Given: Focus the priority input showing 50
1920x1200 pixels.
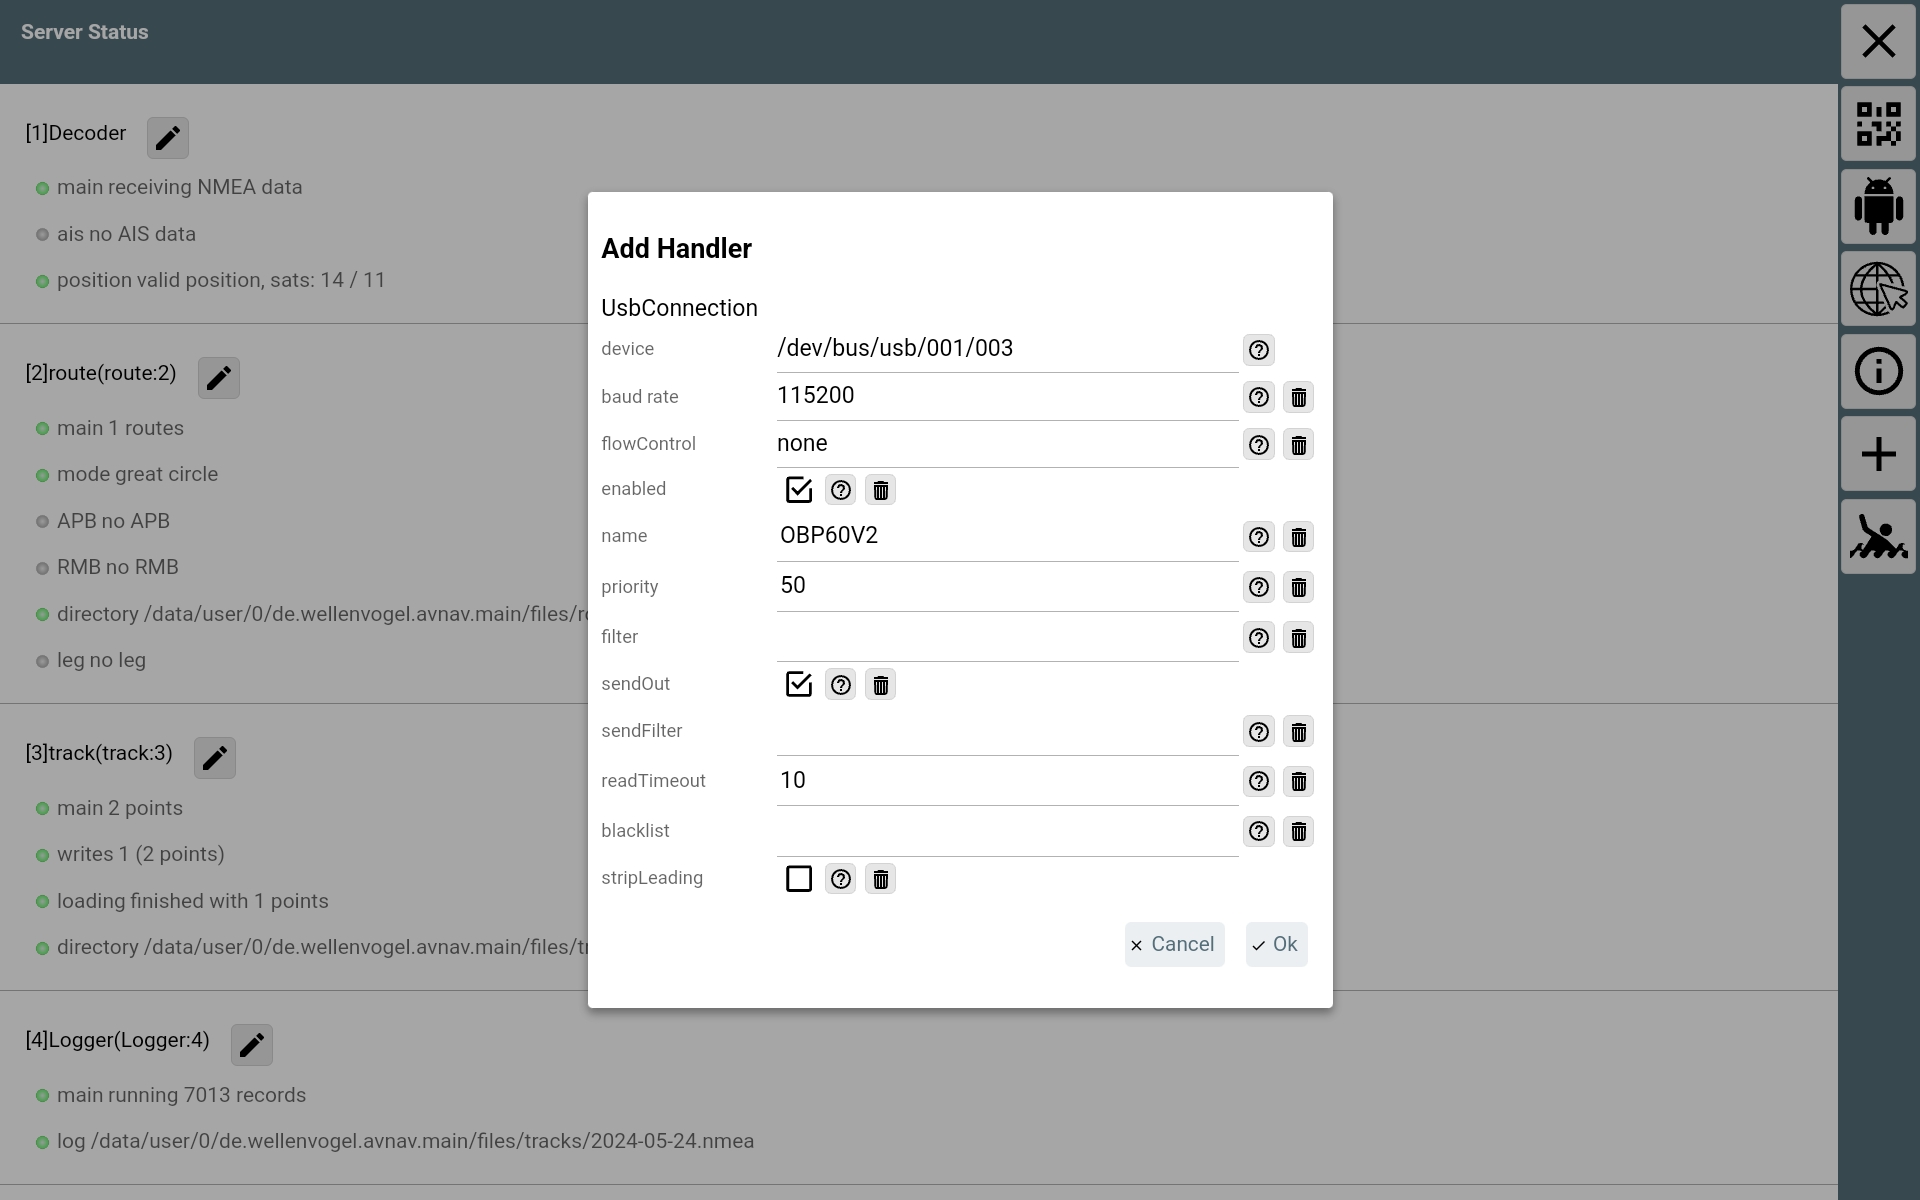Looking at the screenshot, I should point(1007,586).
